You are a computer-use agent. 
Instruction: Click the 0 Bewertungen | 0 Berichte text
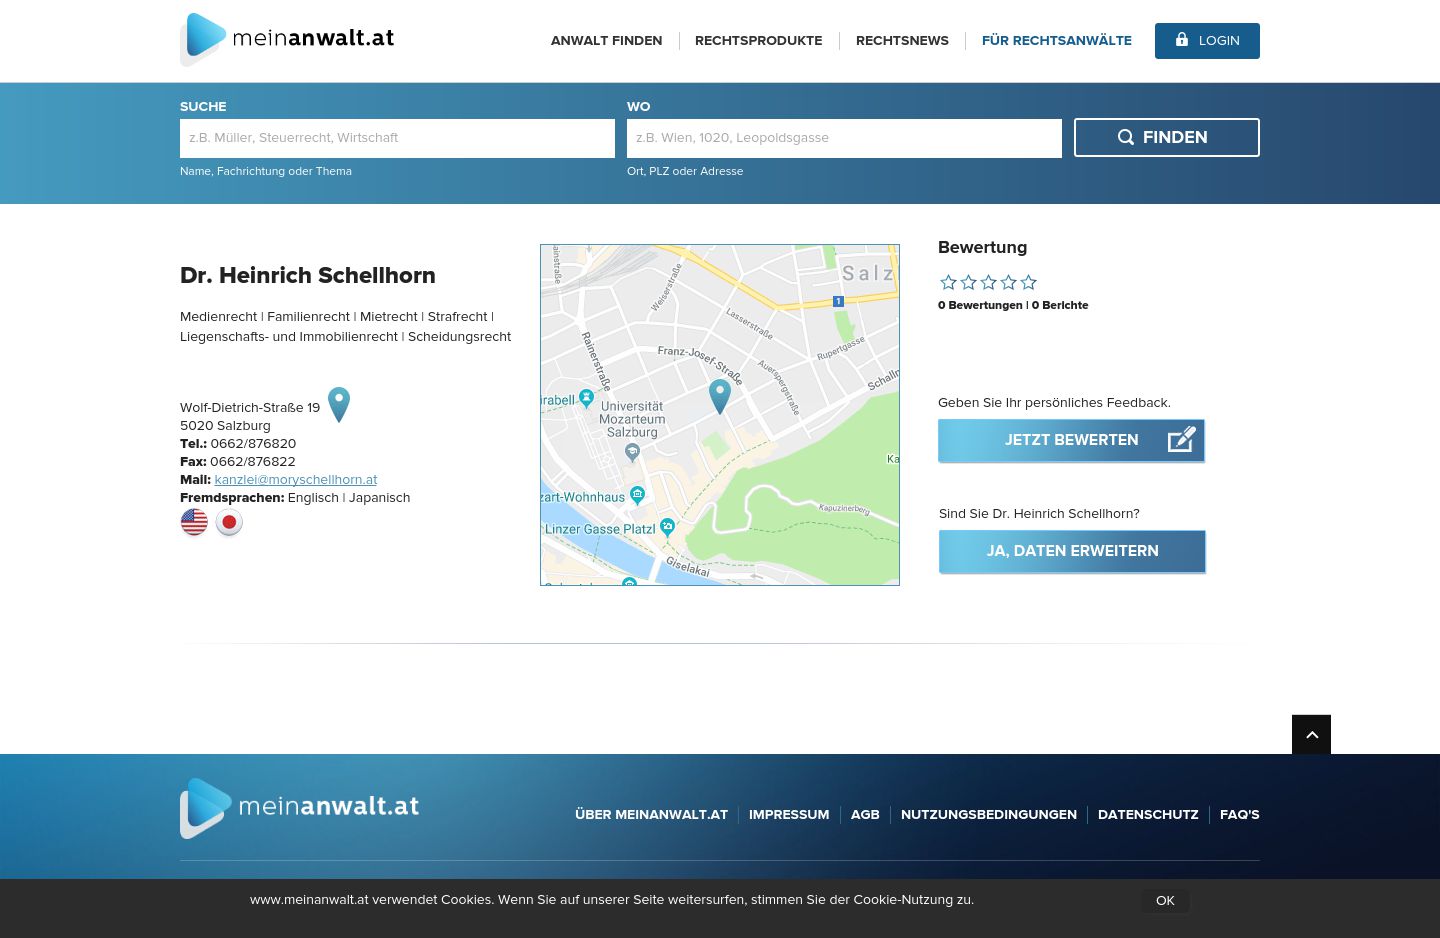tap(1013, 305)
